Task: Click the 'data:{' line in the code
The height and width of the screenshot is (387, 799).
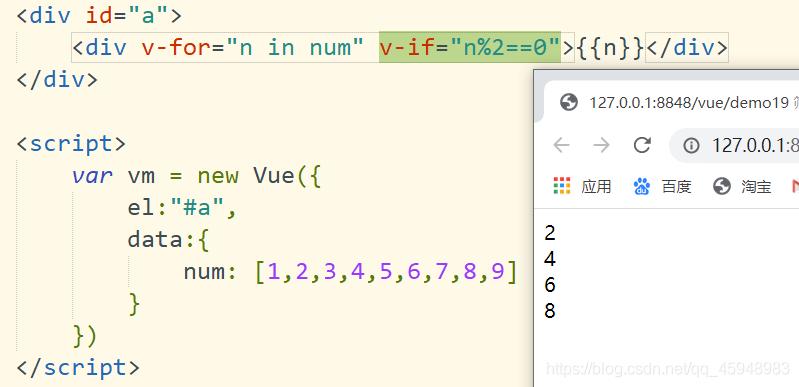Action: pyautogui.click(x=168, y=239)
